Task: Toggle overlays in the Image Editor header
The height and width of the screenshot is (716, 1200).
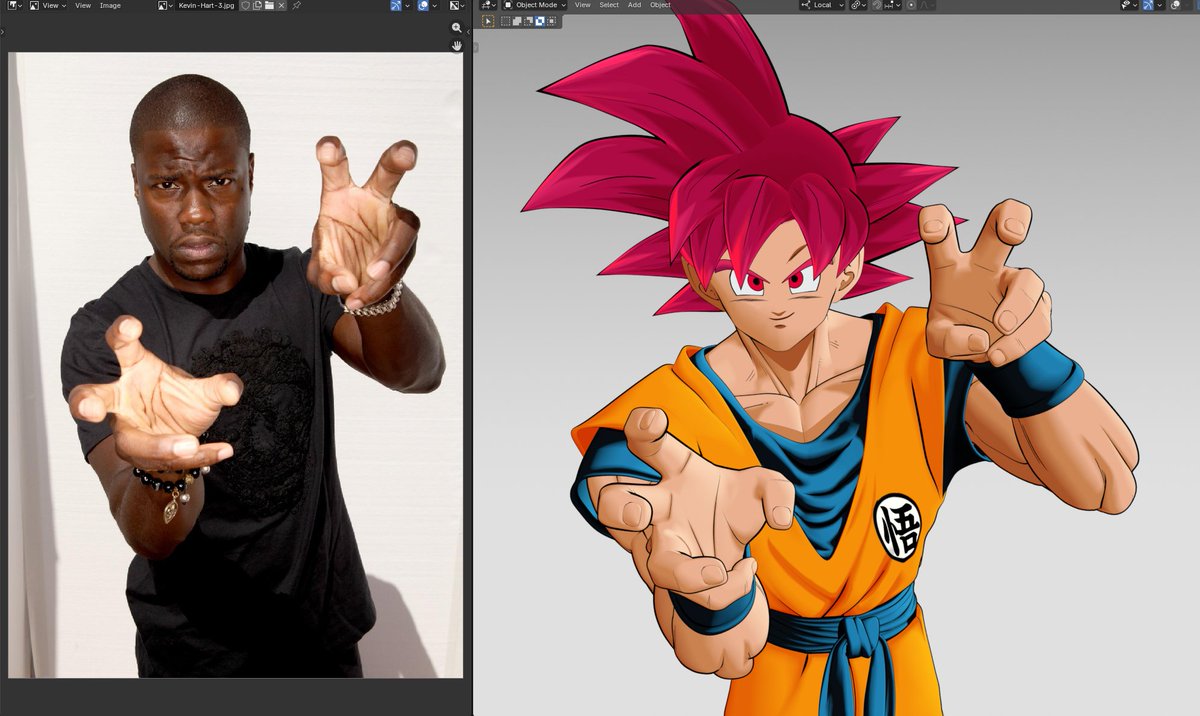Action: click(423, 5)
